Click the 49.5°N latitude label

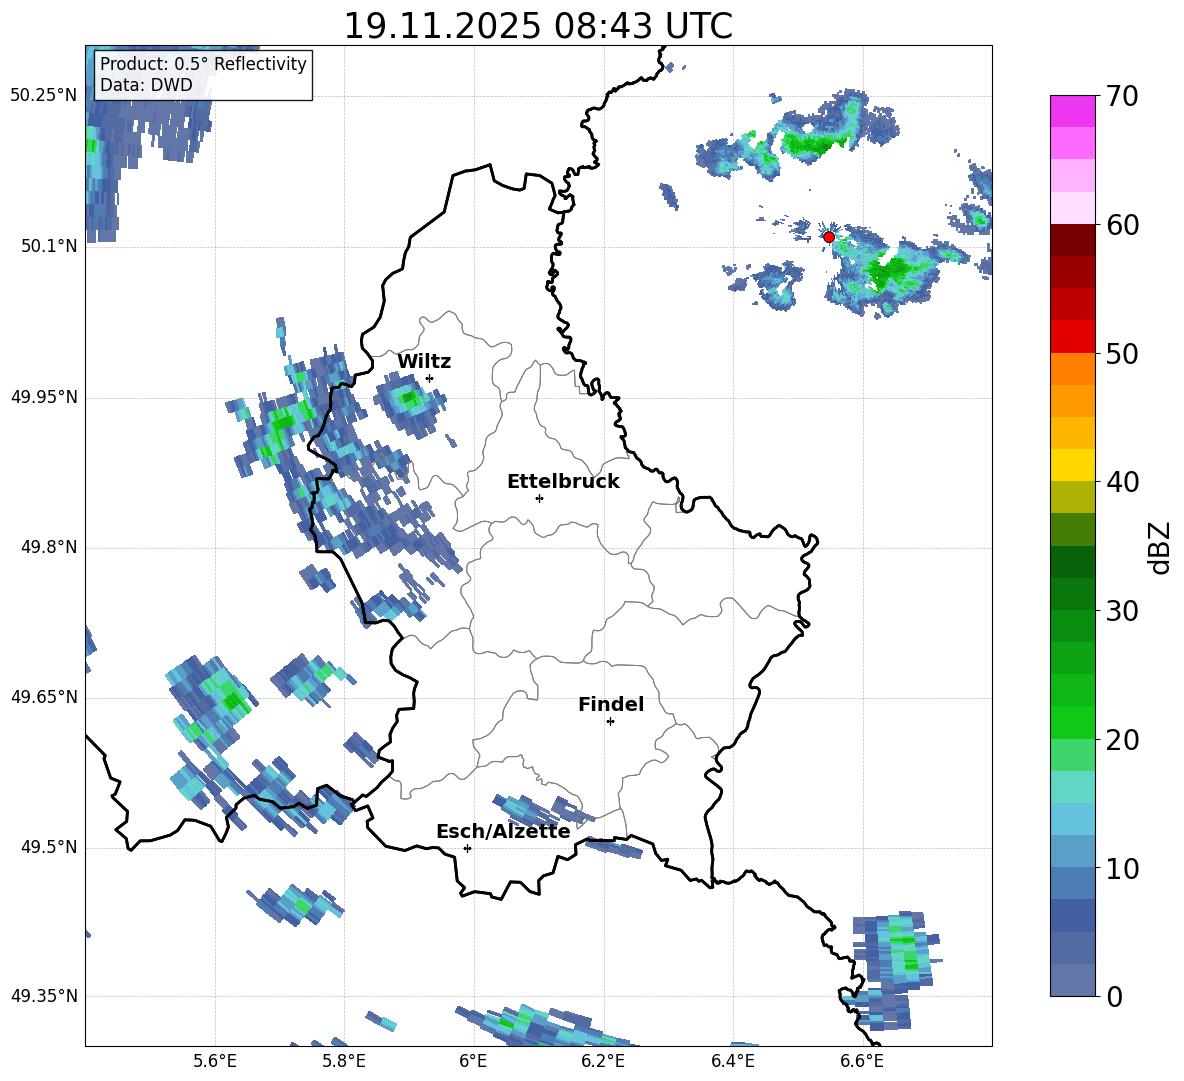point(48,848)
